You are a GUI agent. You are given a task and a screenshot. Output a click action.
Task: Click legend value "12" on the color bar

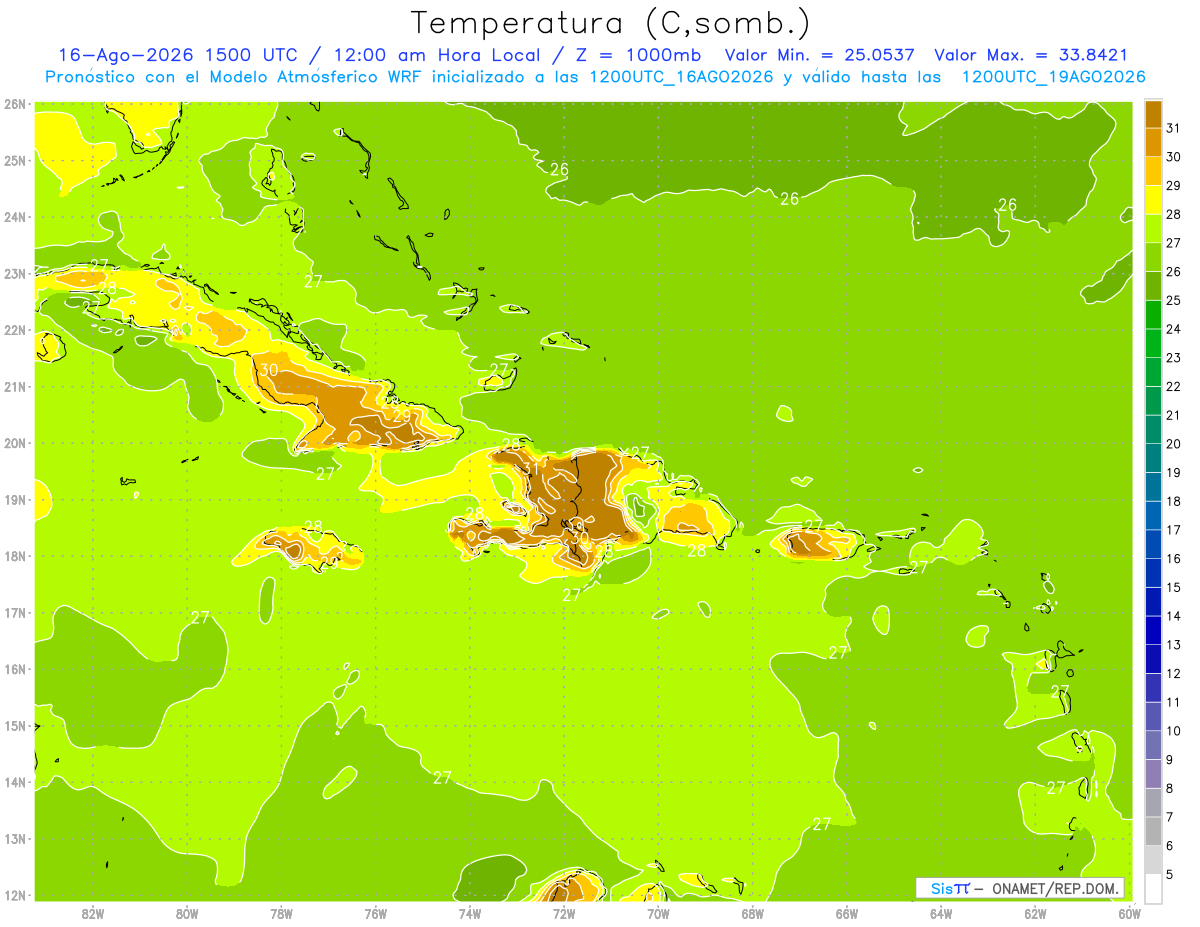(1173, 673)
